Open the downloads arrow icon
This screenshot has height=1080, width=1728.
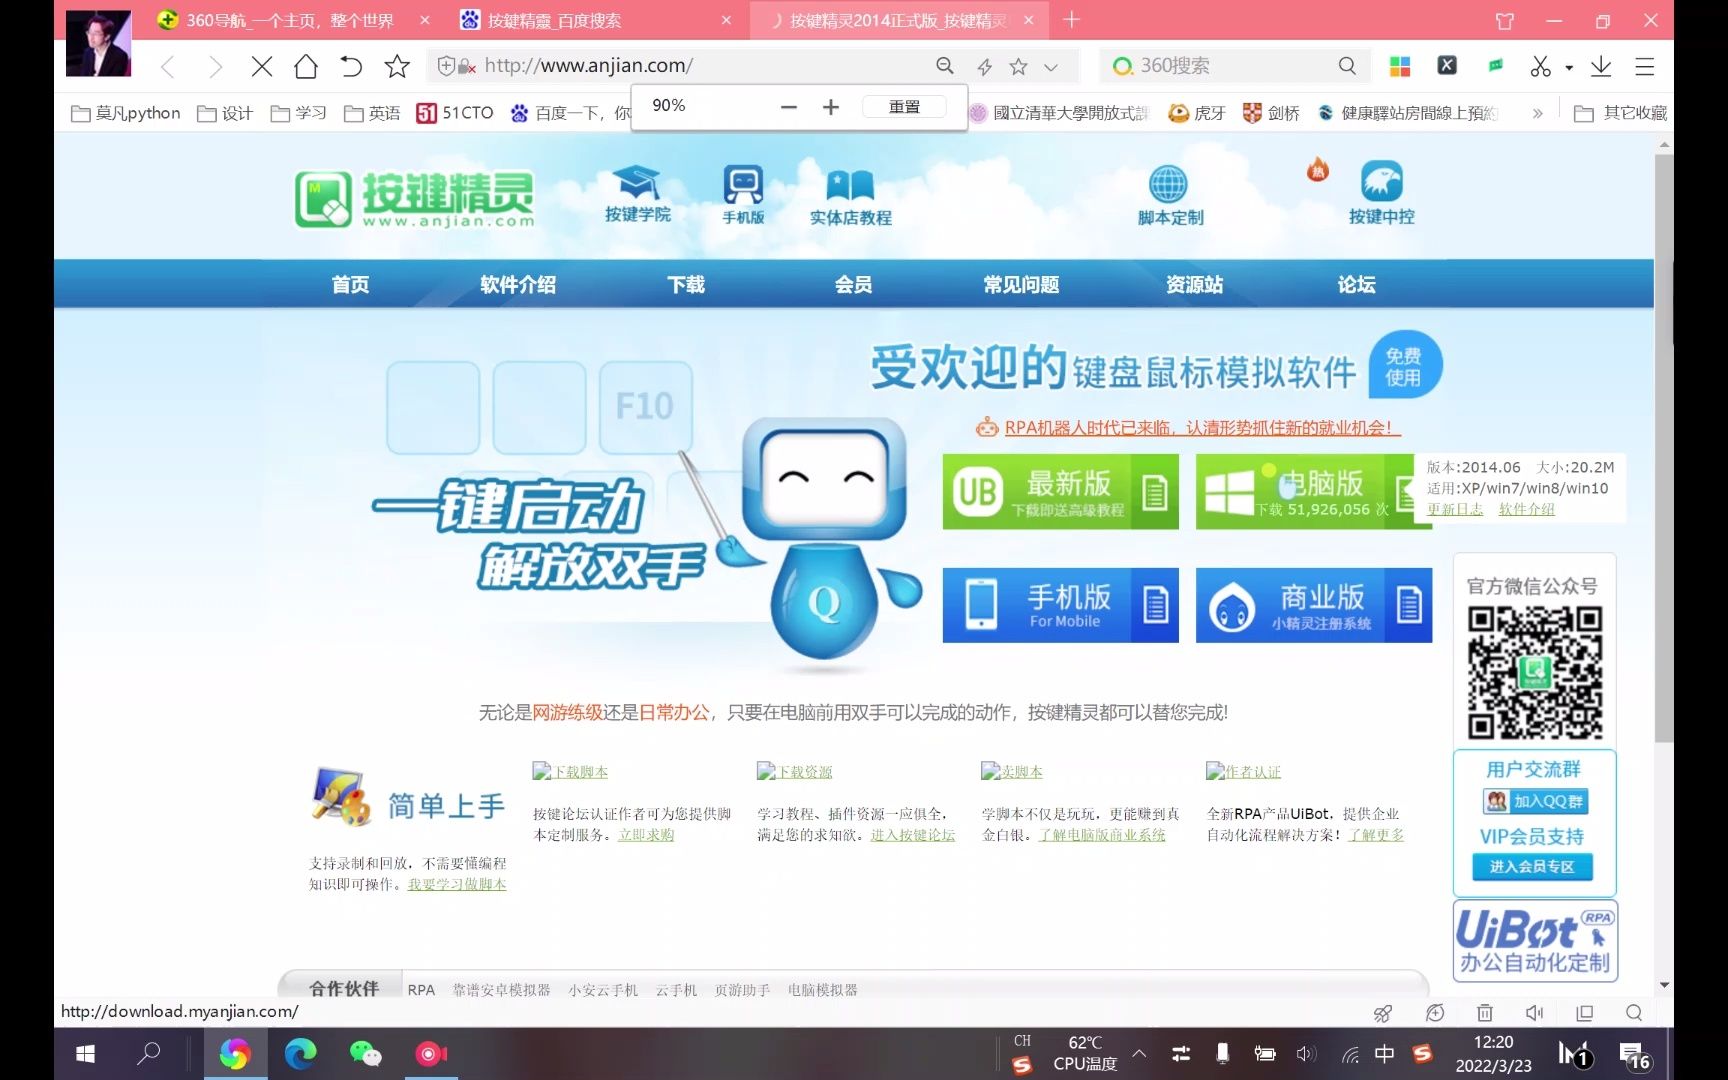coord(1601,66)
